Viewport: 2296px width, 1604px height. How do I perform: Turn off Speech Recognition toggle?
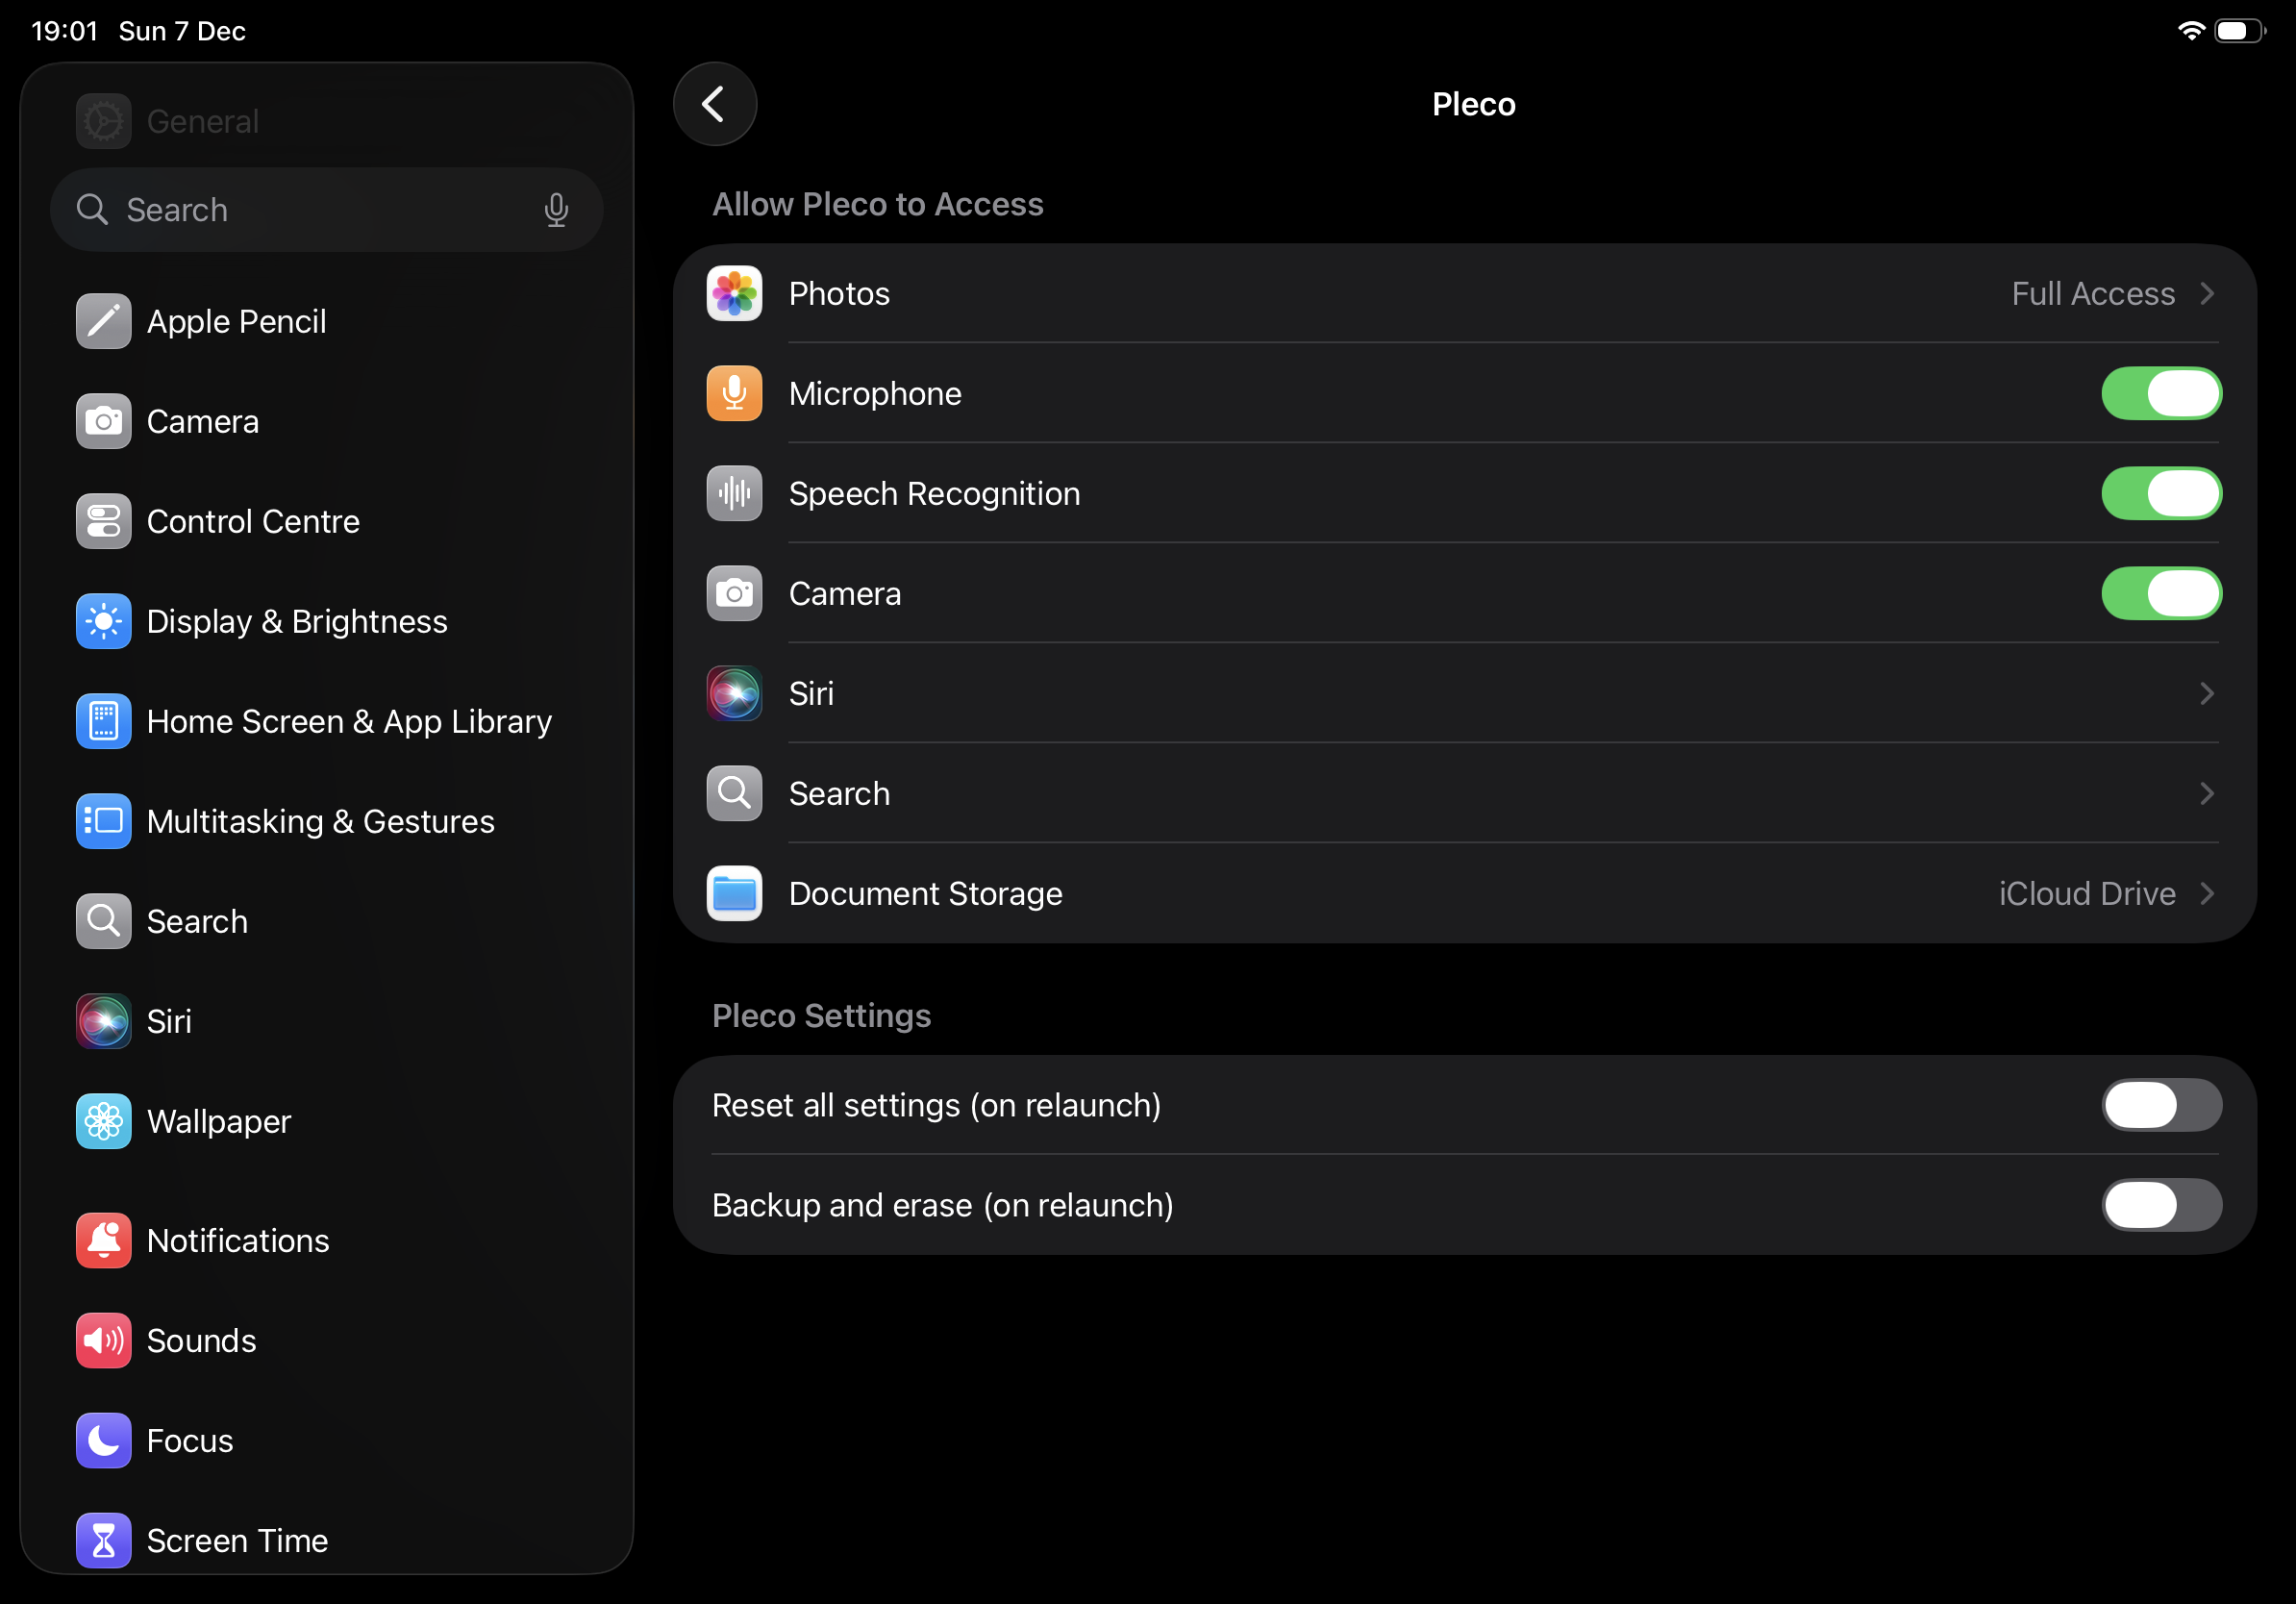(x=2160, y=493)
